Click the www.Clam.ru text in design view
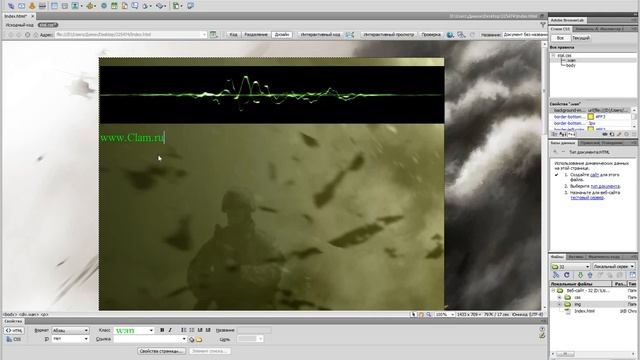The width and height of the screenshot is (640, 360). tap(132, 138)
